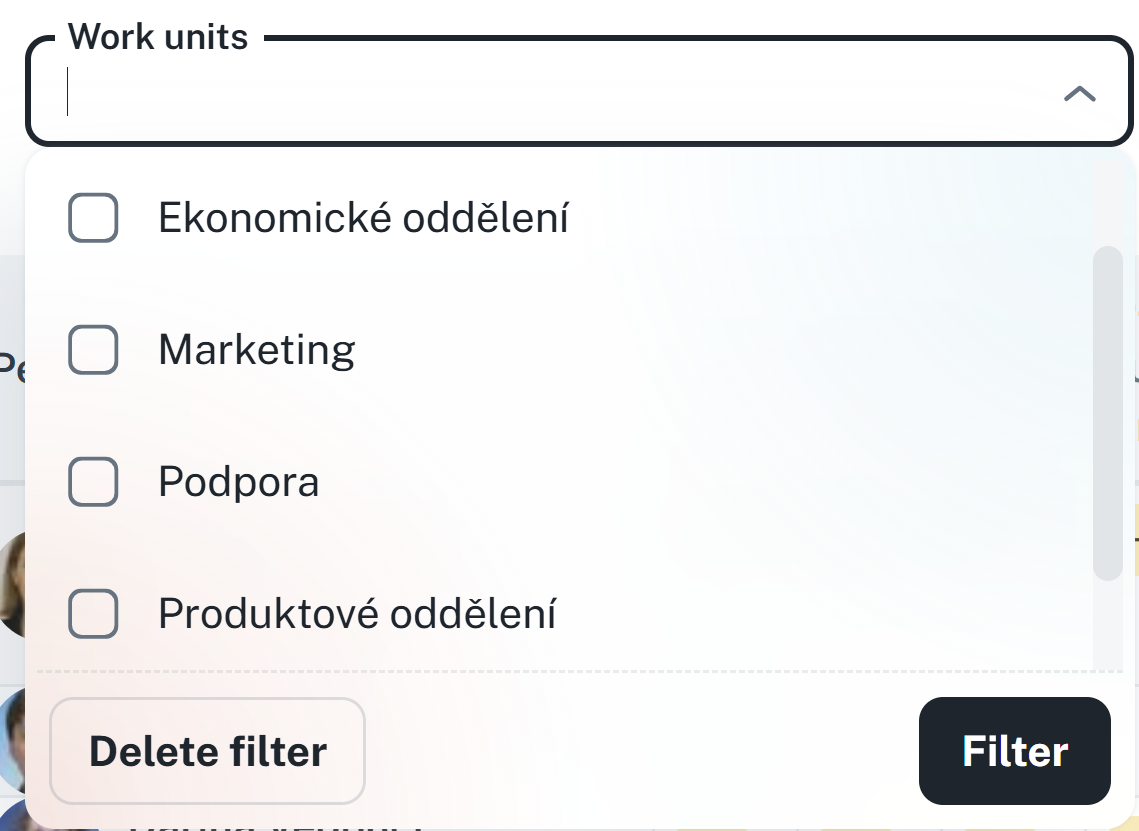Choose the Marketing option text
The width and height of the screenshot is (1139, 831).
coord(256,349)
